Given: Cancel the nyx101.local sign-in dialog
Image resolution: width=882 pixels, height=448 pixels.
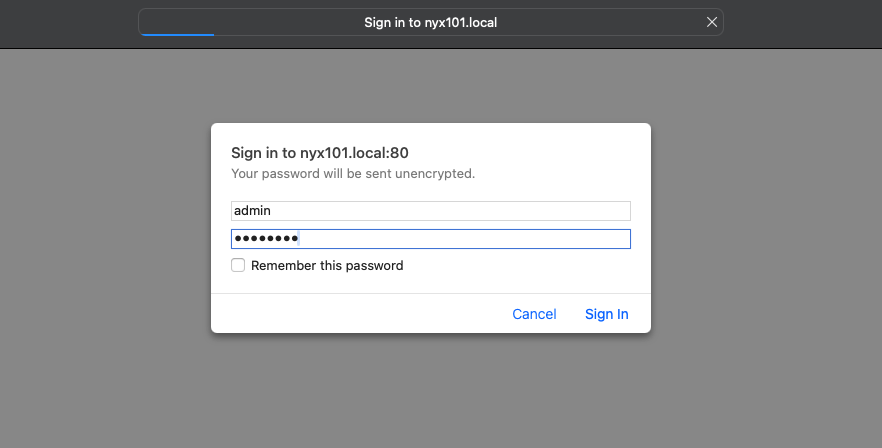Looking at the screenshot, I should [534, 314].
